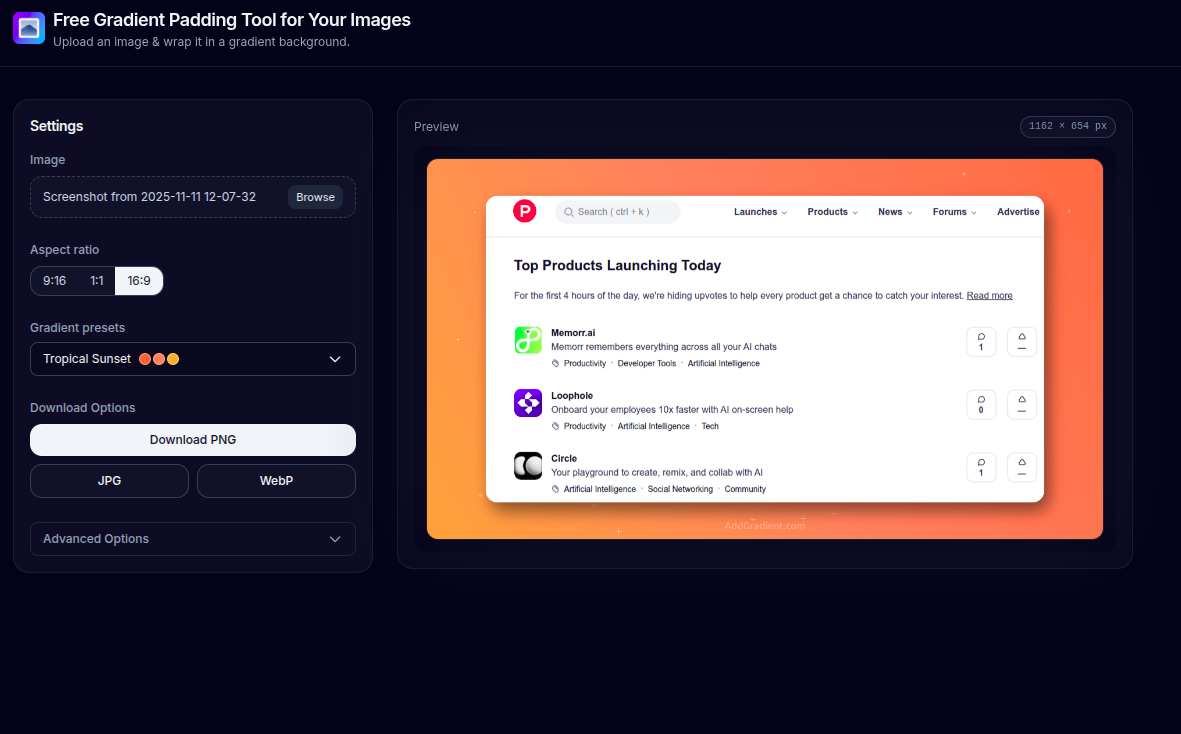Image resolution: width=1181 pixels, height=734 pixels.
Task: Click the gradient tool app icon in header
Action: (x=28, y=28)
